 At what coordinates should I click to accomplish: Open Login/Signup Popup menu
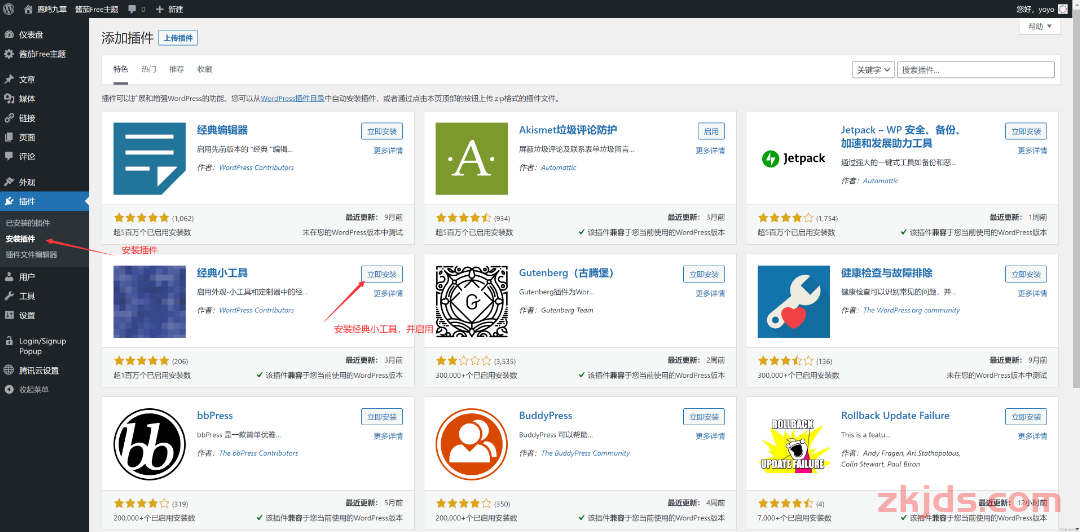[x=44, y=346]
